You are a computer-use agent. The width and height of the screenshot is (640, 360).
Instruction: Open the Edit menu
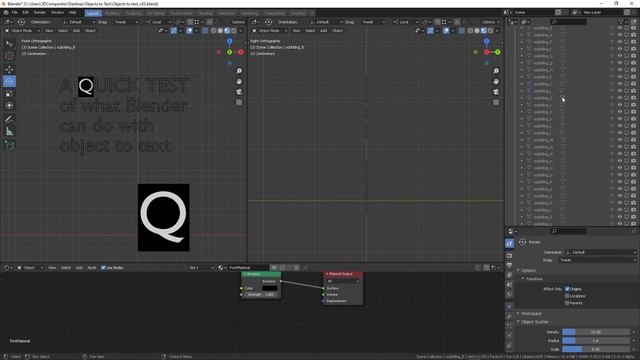point(25,13)
